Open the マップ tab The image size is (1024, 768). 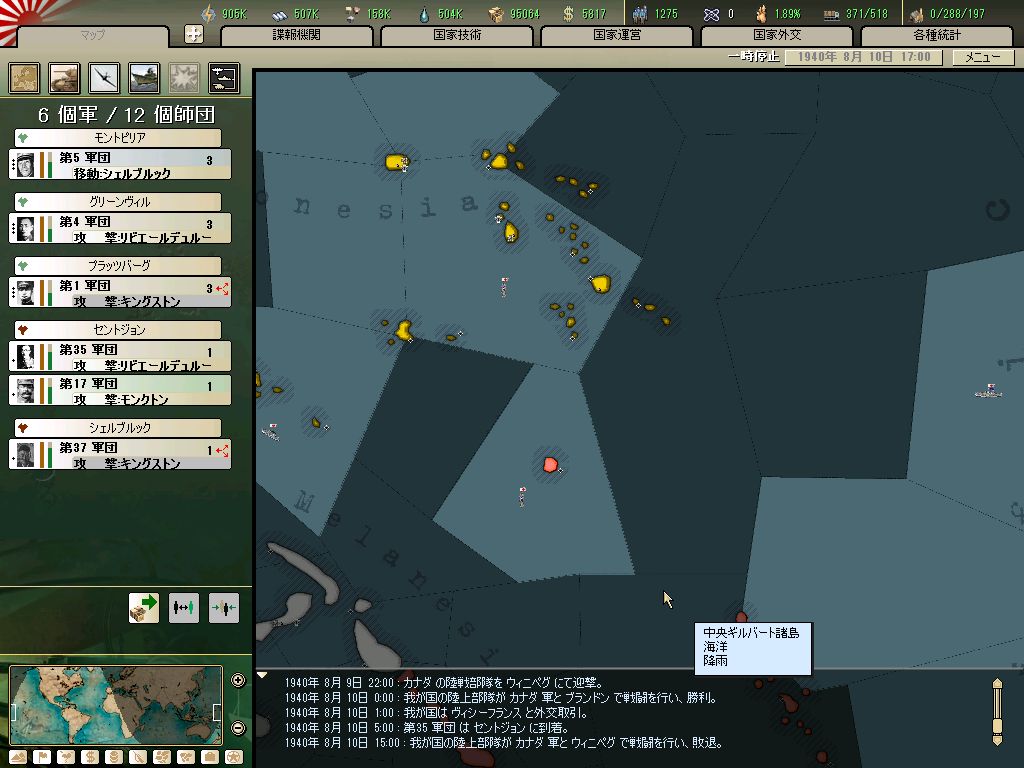click(93, 35)
